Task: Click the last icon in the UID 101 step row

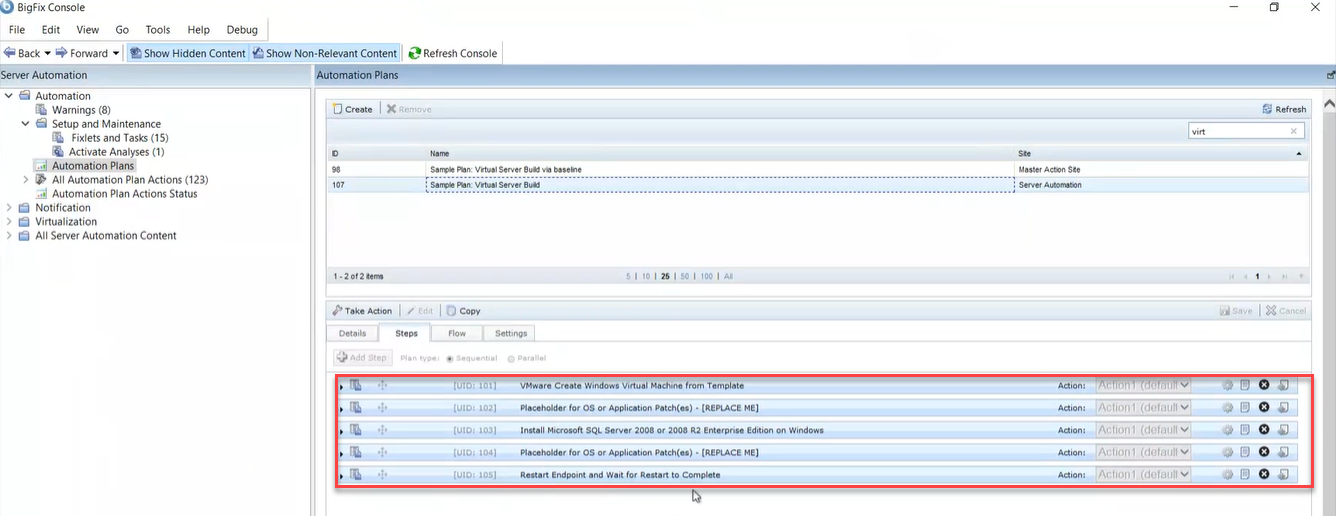Action: point(1283,385)
